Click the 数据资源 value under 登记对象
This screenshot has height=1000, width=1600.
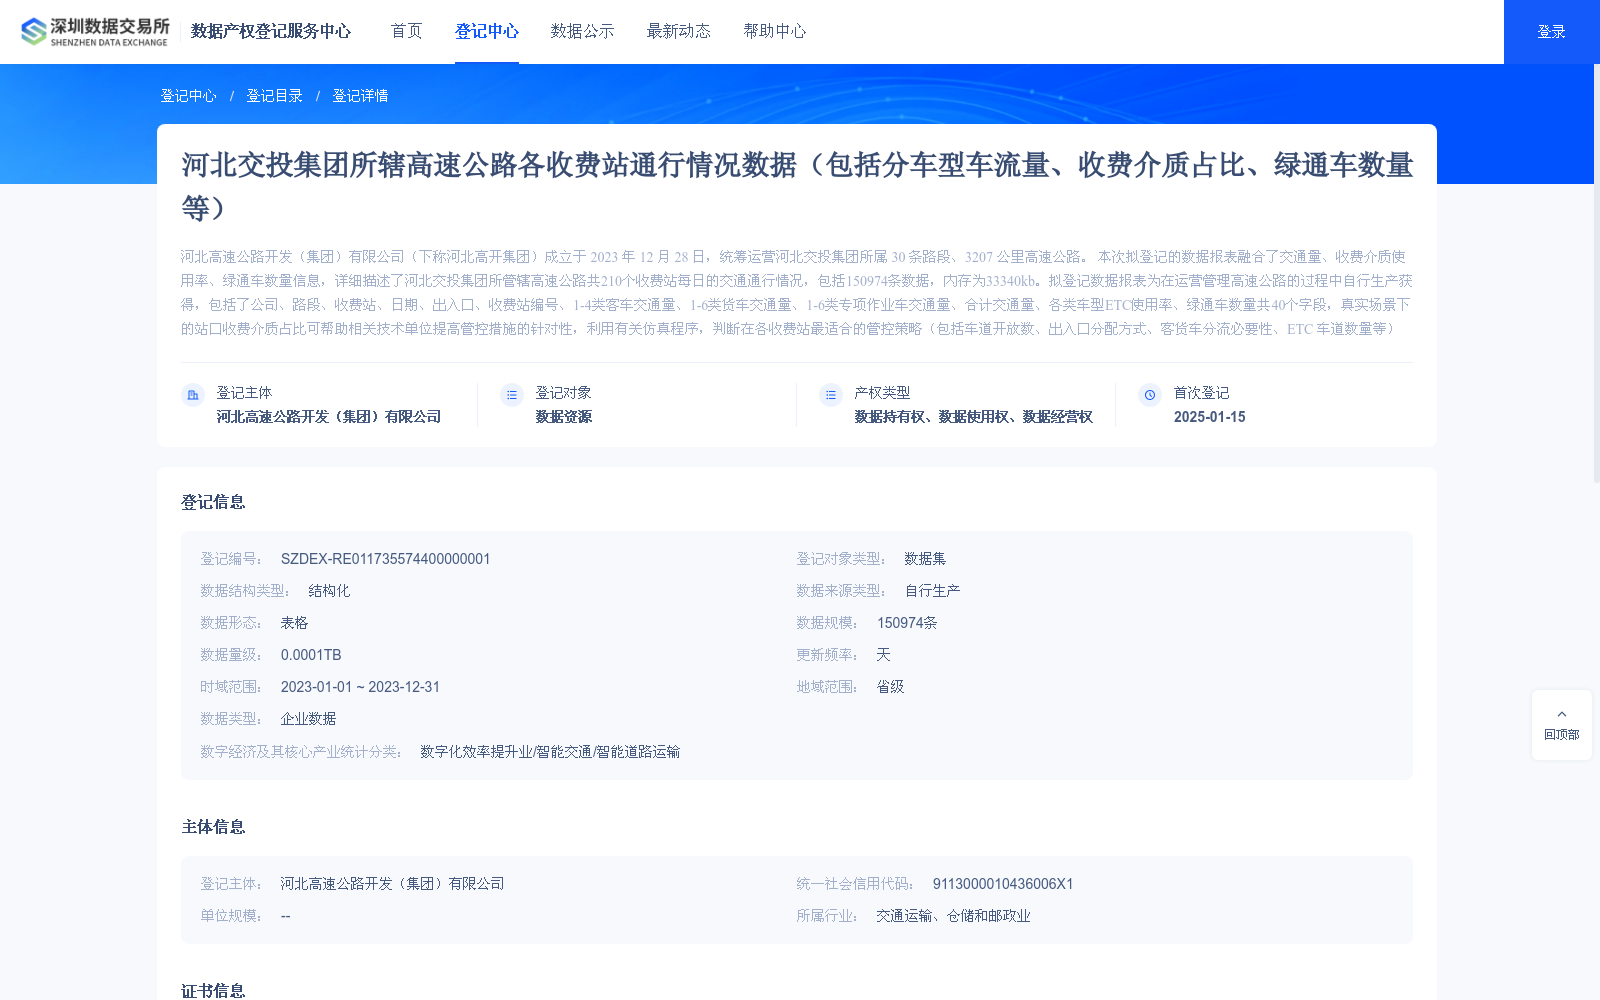(x=563, y=417)
